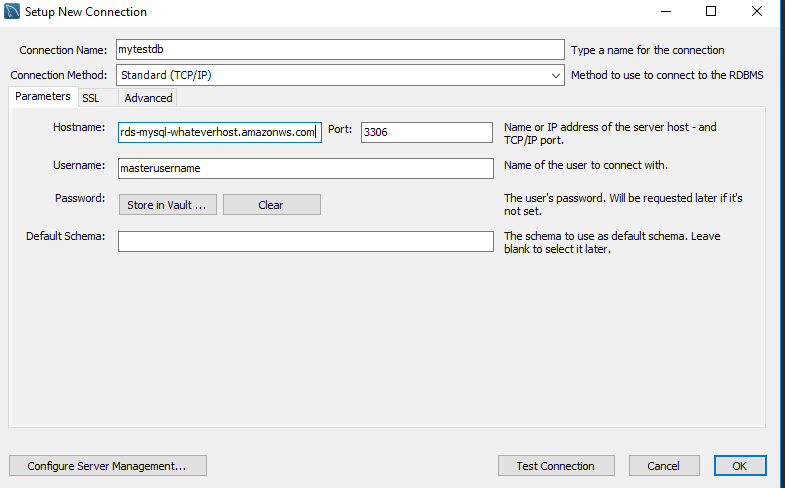Click the empty Default Schema field
The width and height of the screenshot is (785, 488).
pos(305,241)
